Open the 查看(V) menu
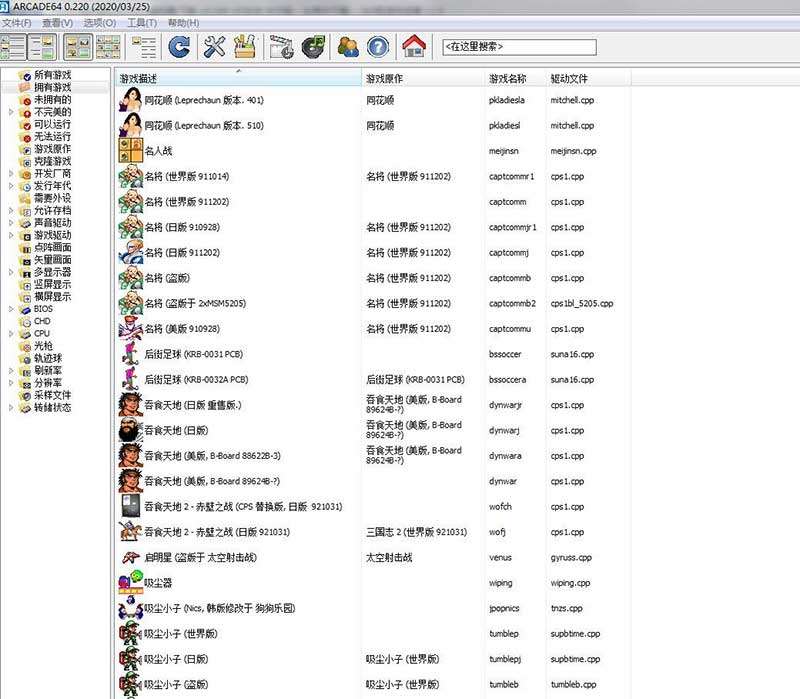Image resolution: width=800 pixels, height=699 pixels. point(57,23)
